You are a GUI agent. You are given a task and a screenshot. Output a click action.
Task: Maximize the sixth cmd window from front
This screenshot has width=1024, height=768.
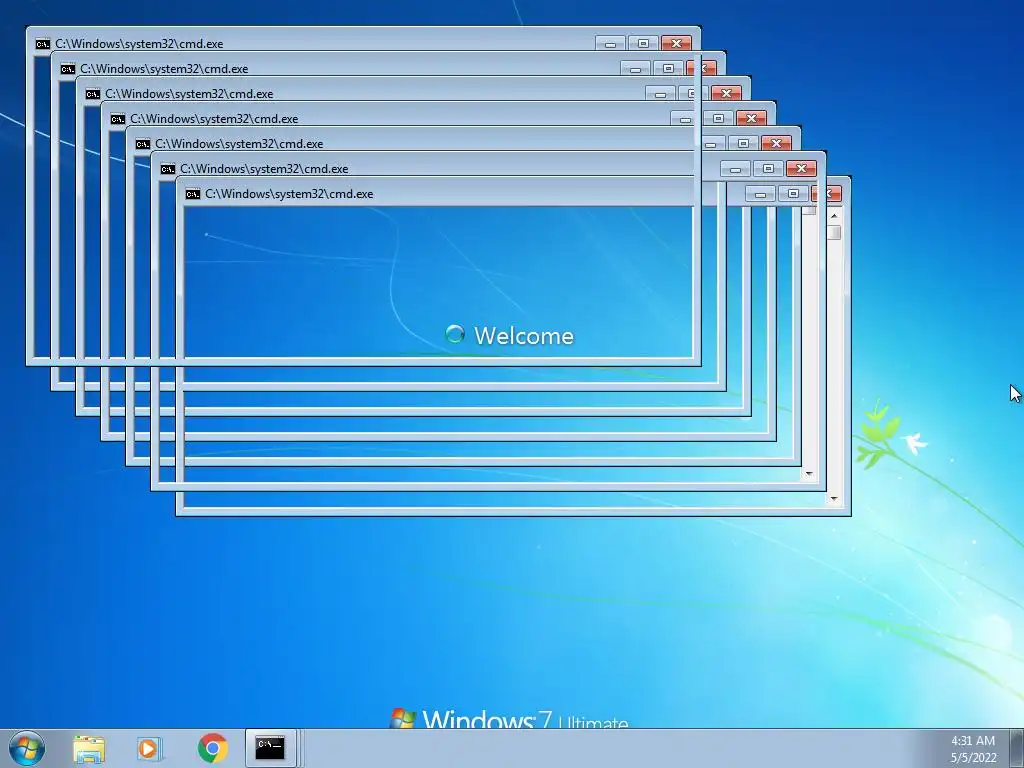[768, 168]
